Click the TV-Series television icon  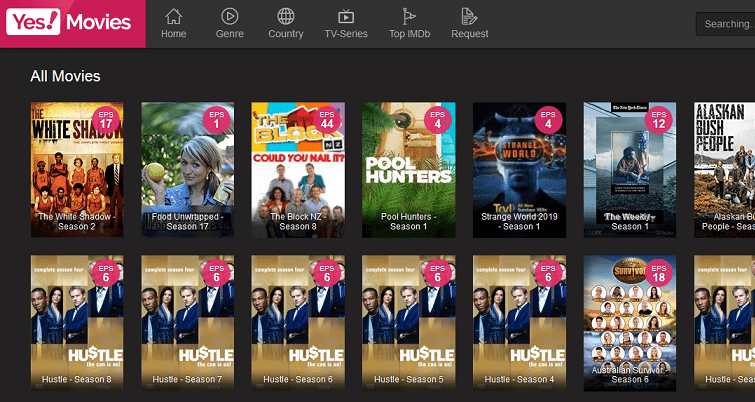click(x=346, y=17)
